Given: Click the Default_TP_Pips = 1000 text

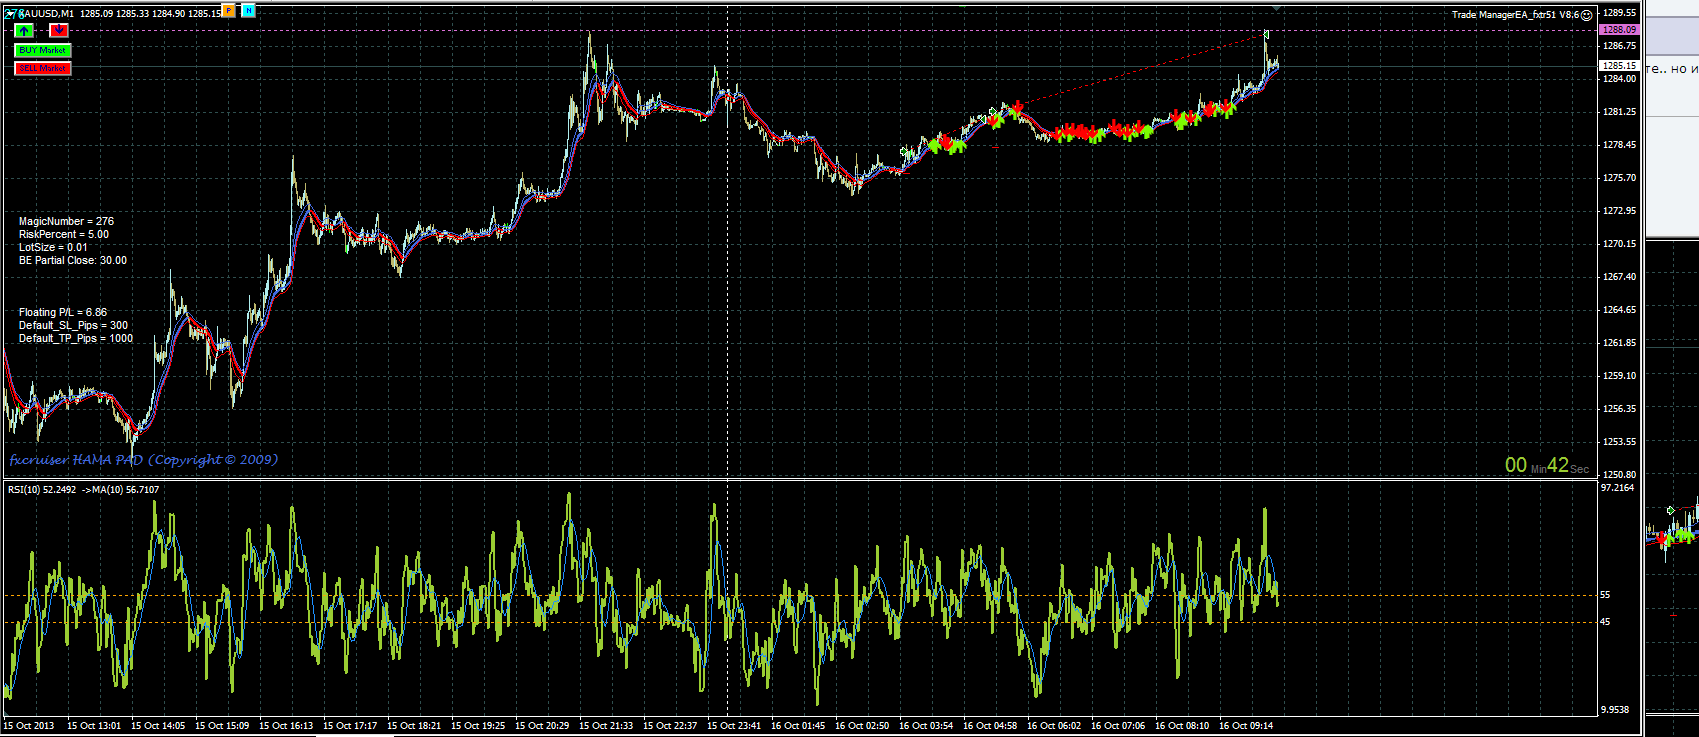Looking at the screenshot, I should (76, 338).
